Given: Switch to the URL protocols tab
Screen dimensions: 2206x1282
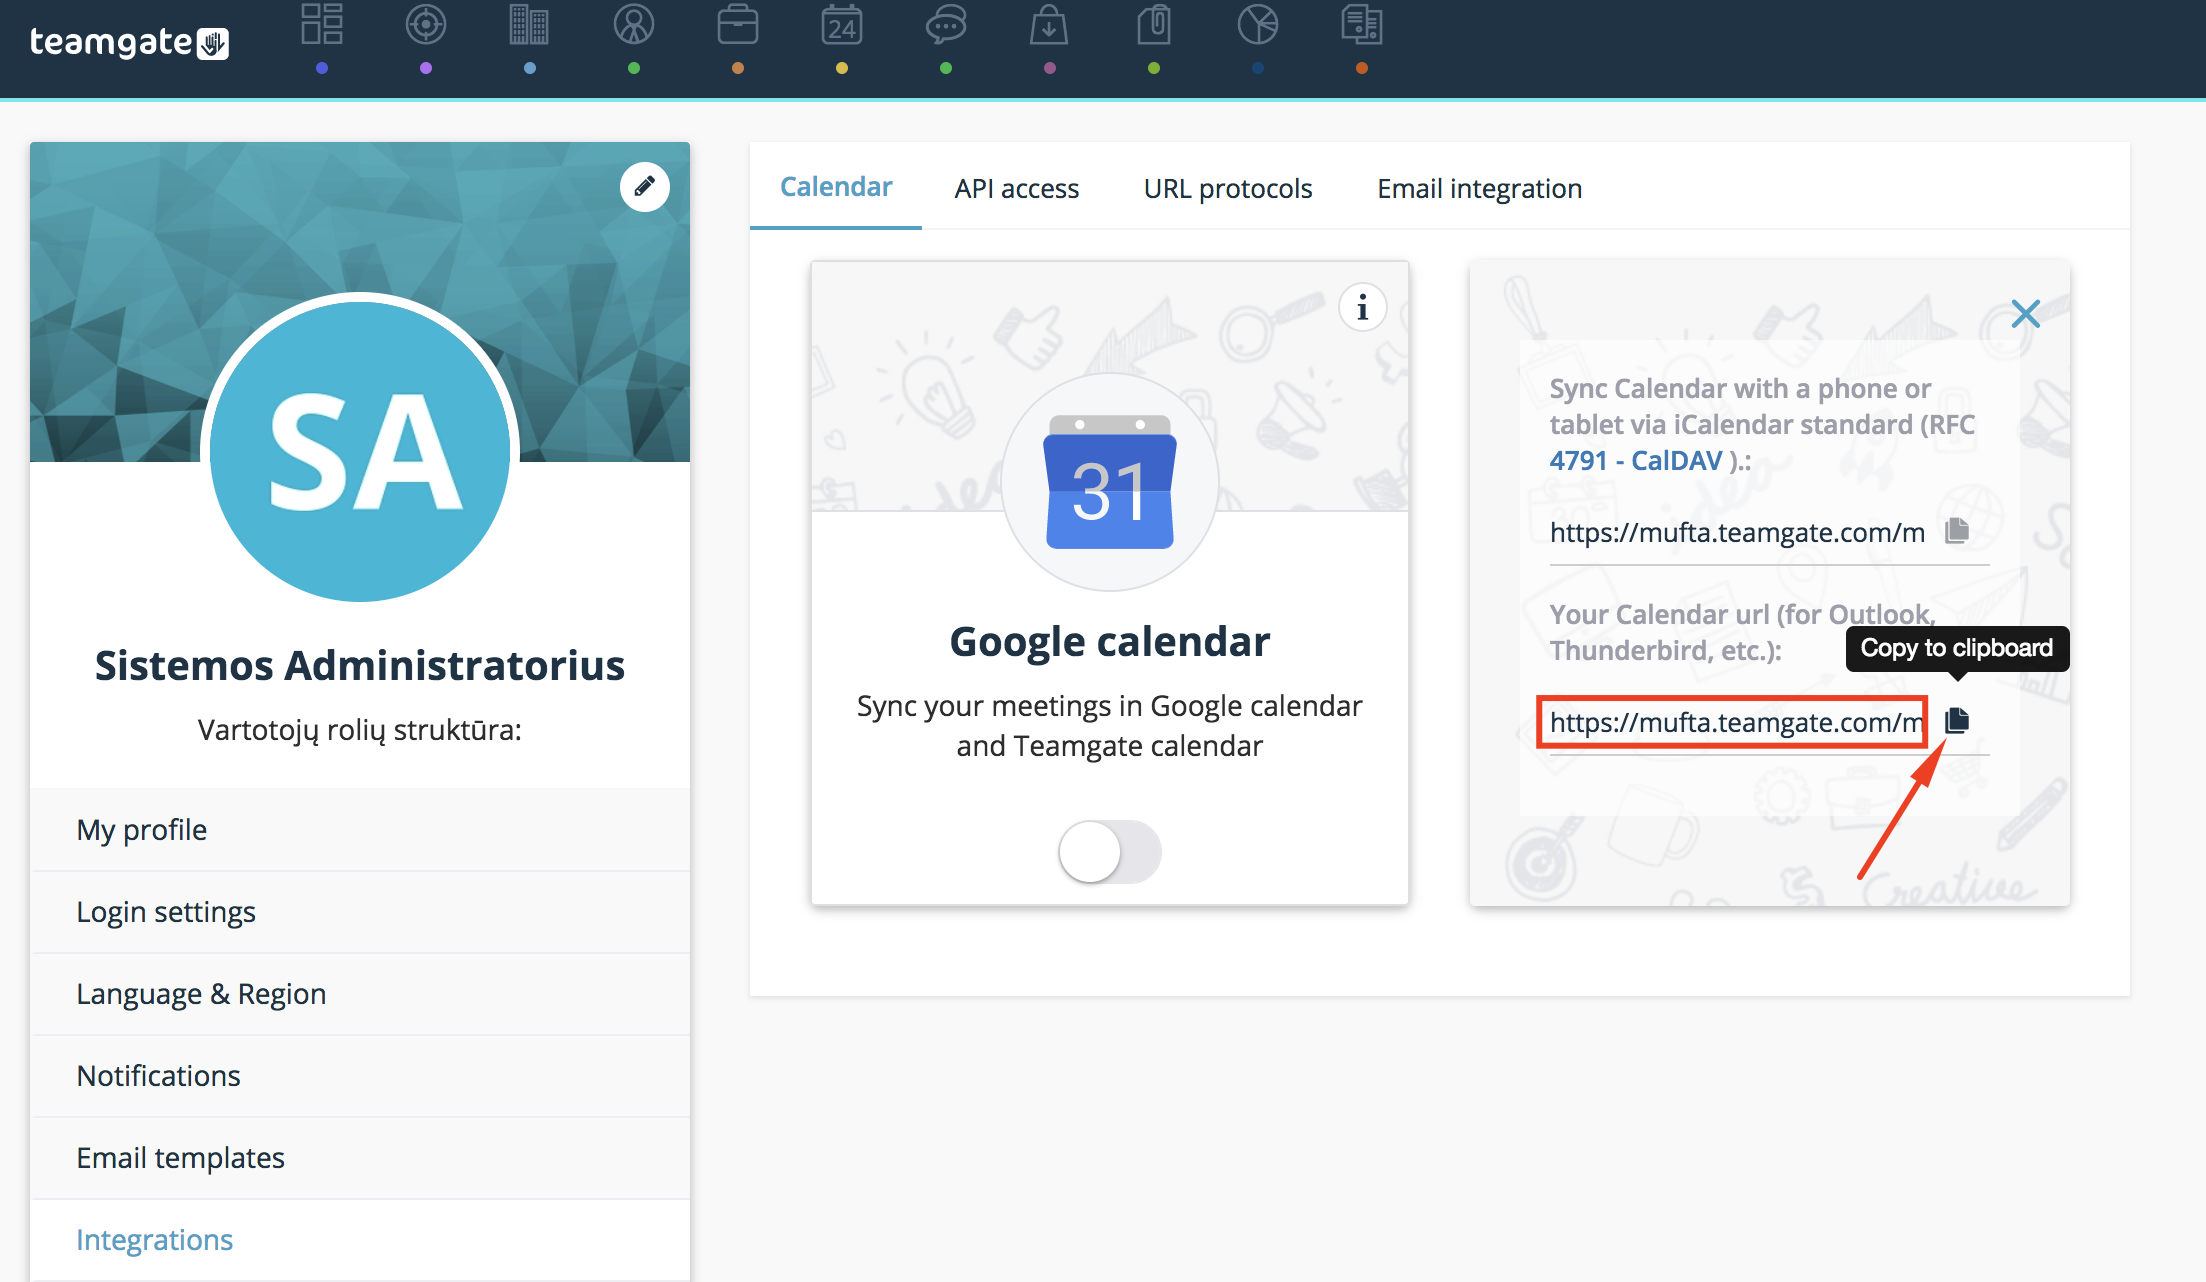Looking at the screenshot, I should pos(1228,188).
